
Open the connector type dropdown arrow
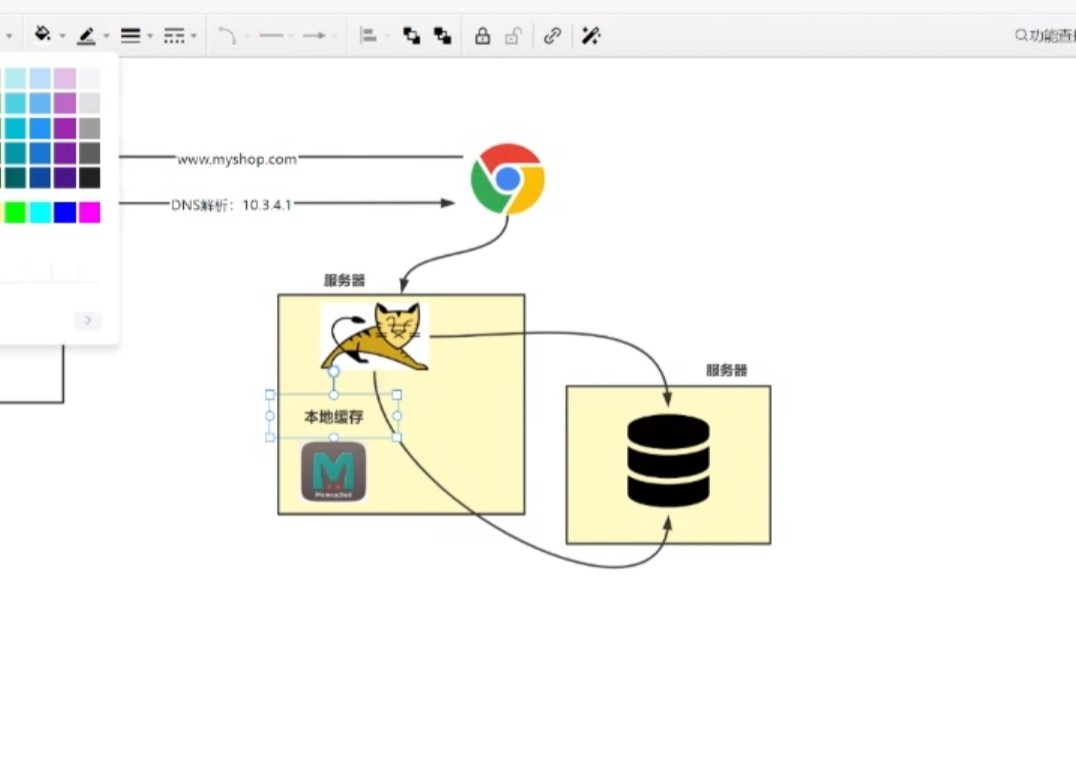[246, 36]
